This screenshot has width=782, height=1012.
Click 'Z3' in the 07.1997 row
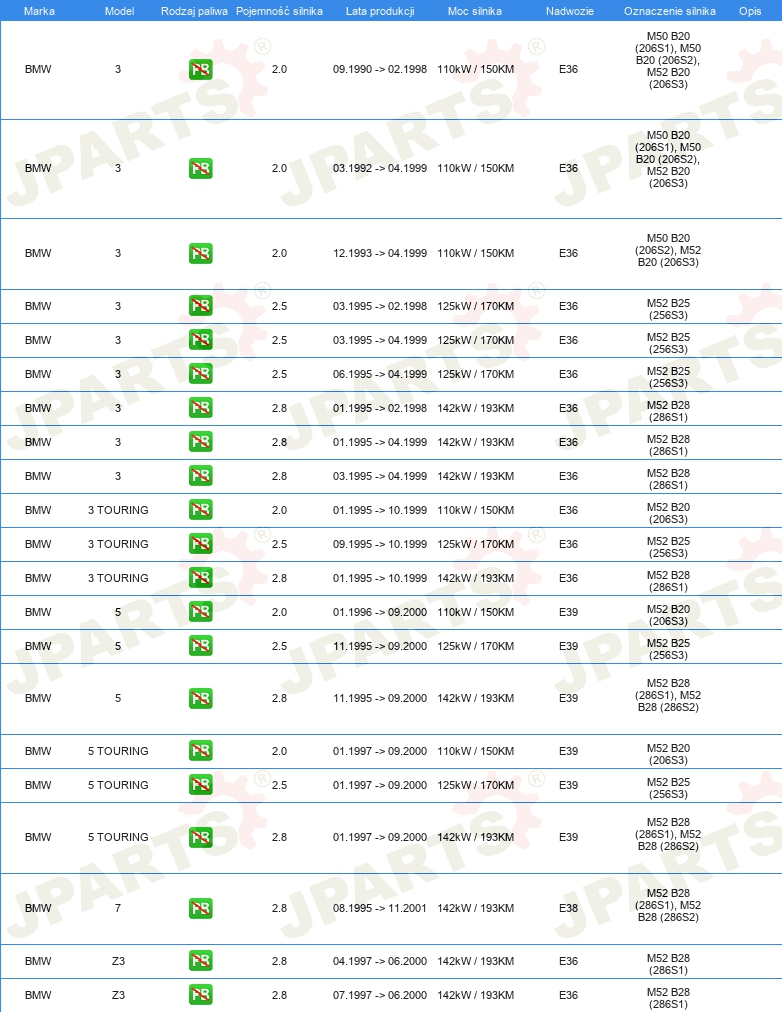[x=118, y=995]
